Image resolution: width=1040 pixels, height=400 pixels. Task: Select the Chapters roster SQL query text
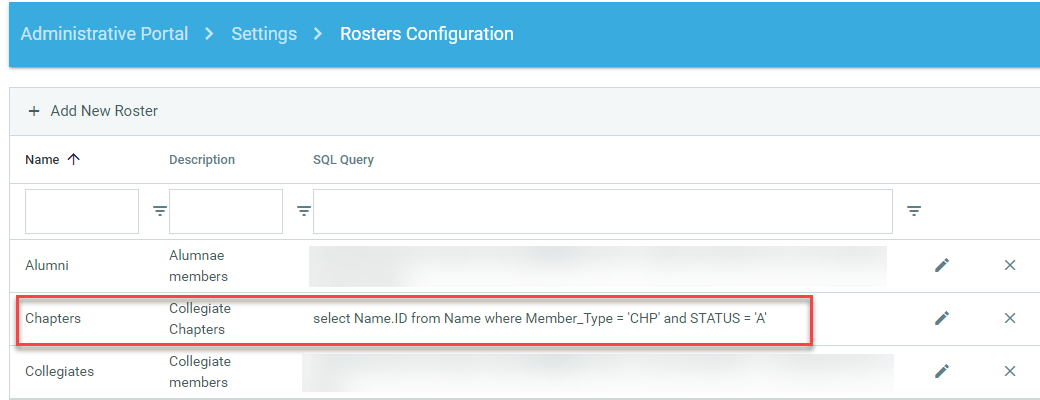[x=539, y=318]
